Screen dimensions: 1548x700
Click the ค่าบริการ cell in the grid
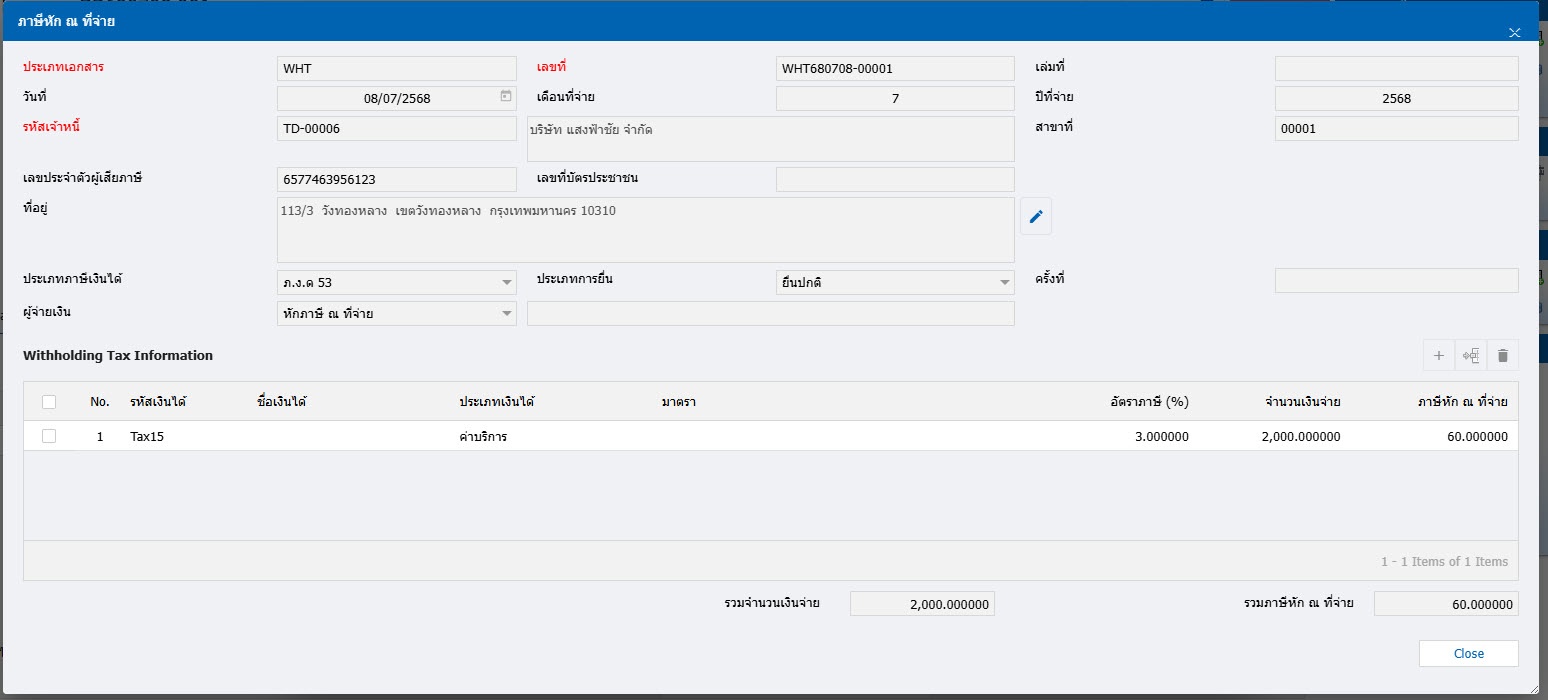pos(483,437)
